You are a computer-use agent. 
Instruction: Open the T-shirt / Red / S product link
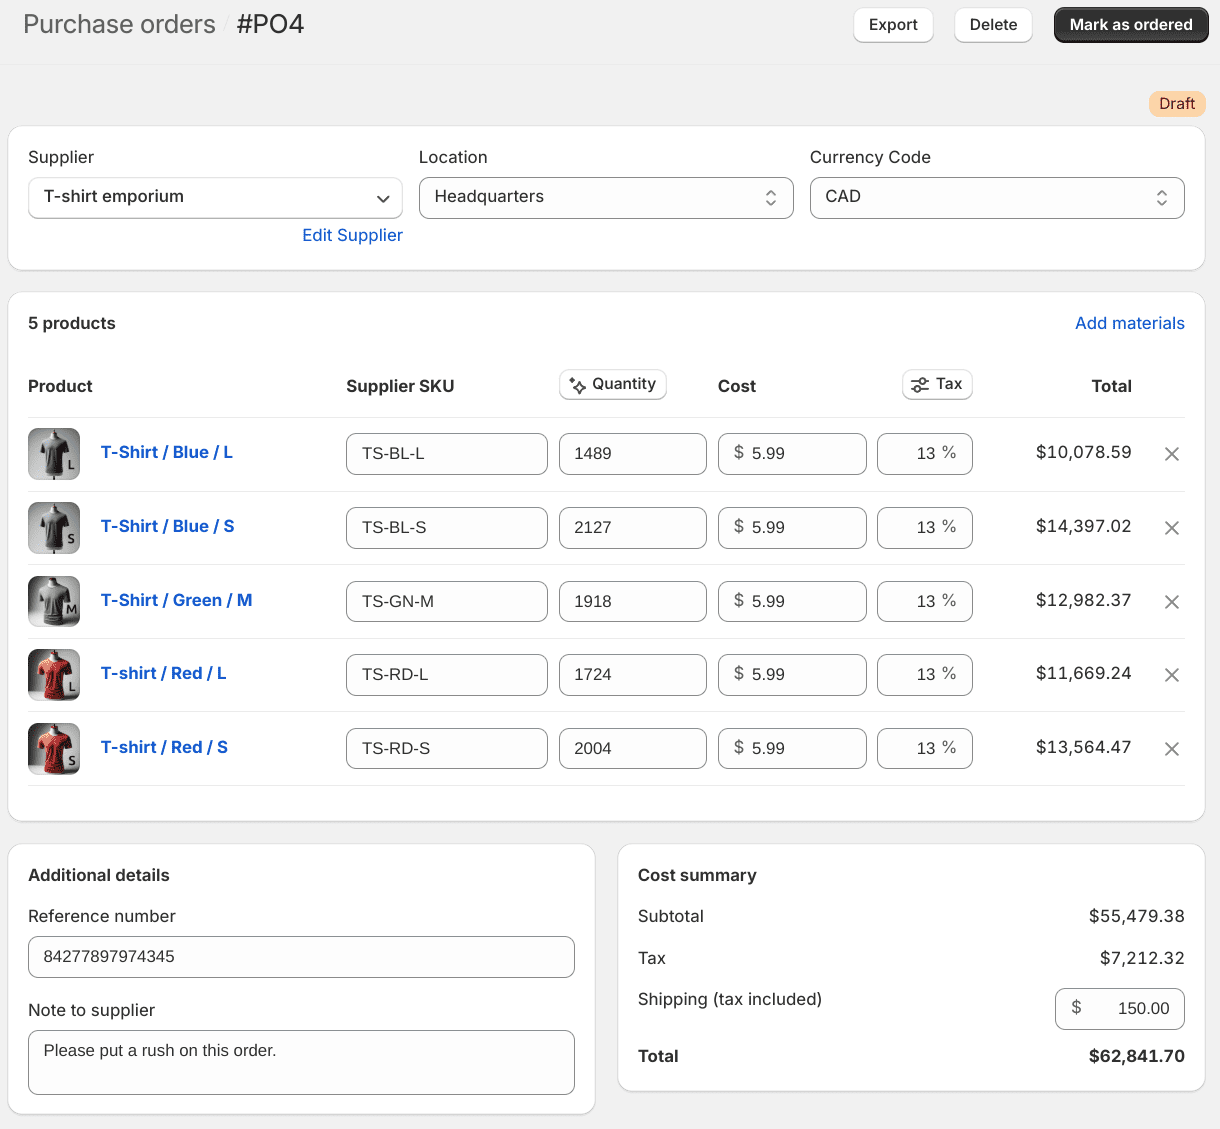pos(165,747)
